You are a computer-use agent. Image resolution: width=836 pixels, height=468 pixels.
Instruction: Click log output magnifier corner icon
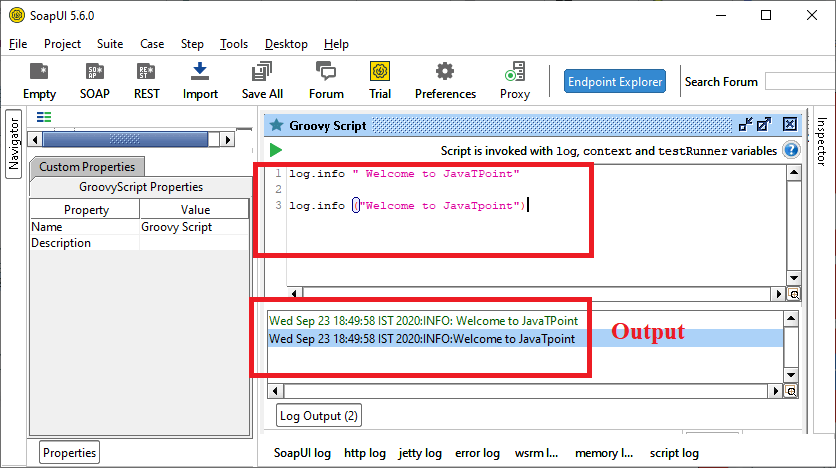[791, 391]
